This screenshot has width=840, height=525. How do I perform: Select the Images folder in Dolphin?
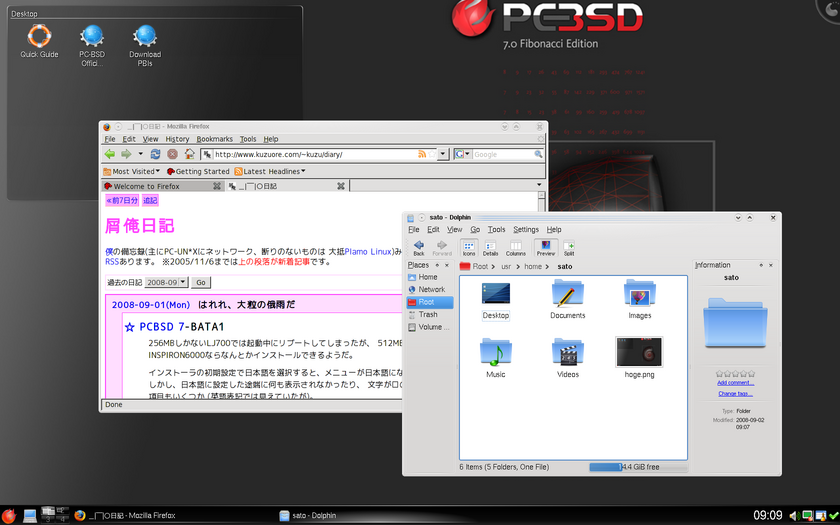pyautogui.click(x=640, y=300)
